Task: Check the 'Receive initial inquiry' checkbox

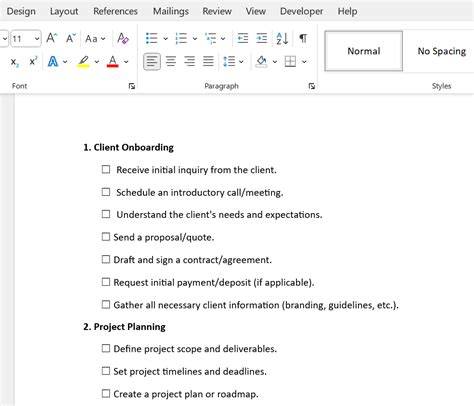Action: coord(106,169)
